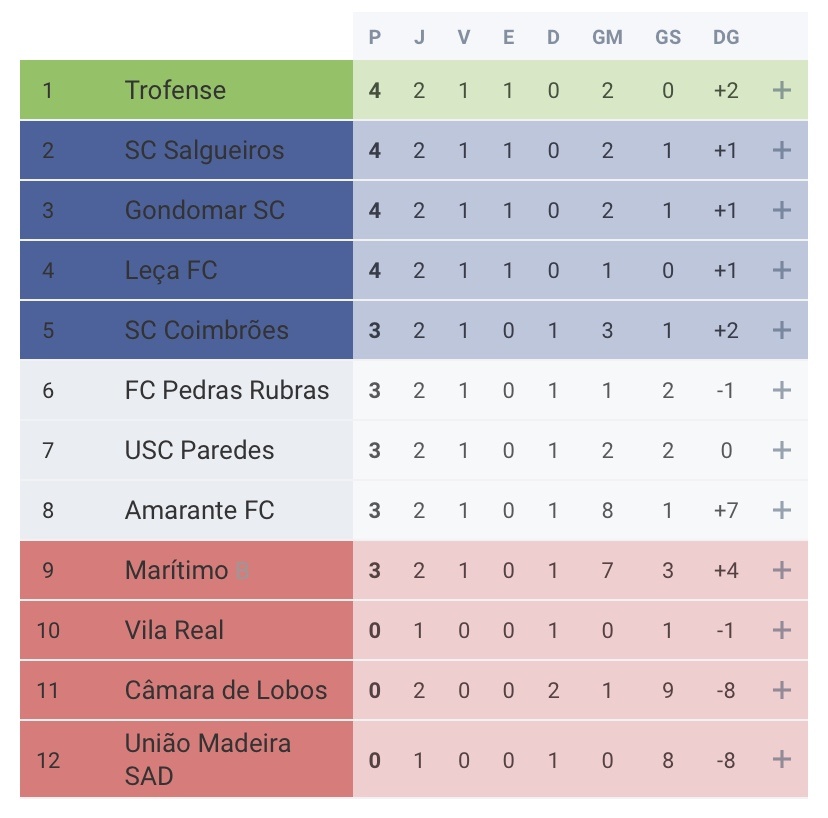Expand SC Salgueiros row details
This screenshot has width=828, height=818.
coord(781,151)
